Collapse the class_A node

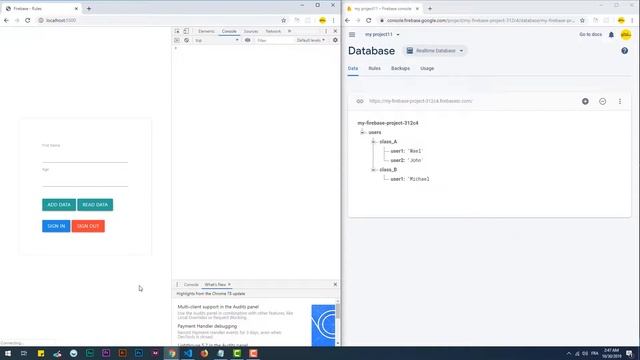click(373, 142)
